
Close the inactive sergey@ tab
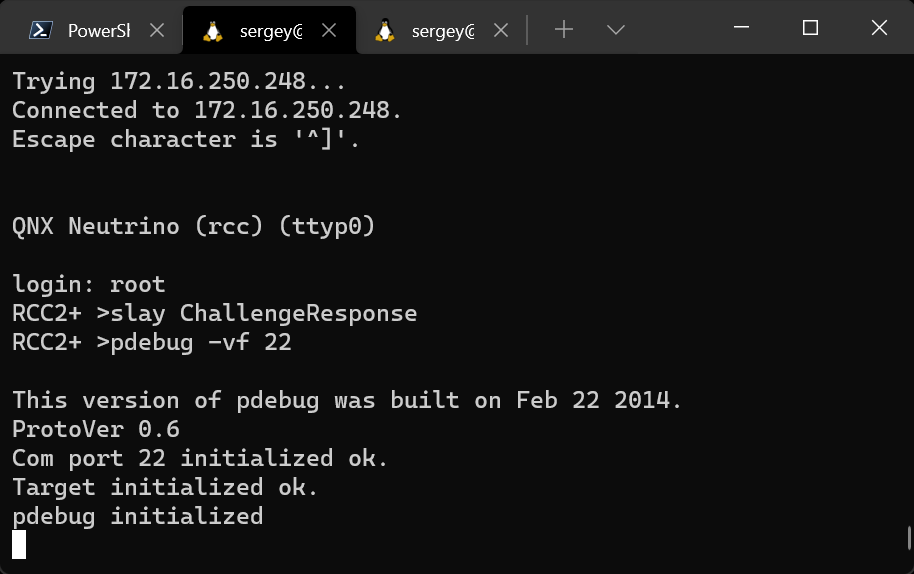tap(501, 30)
